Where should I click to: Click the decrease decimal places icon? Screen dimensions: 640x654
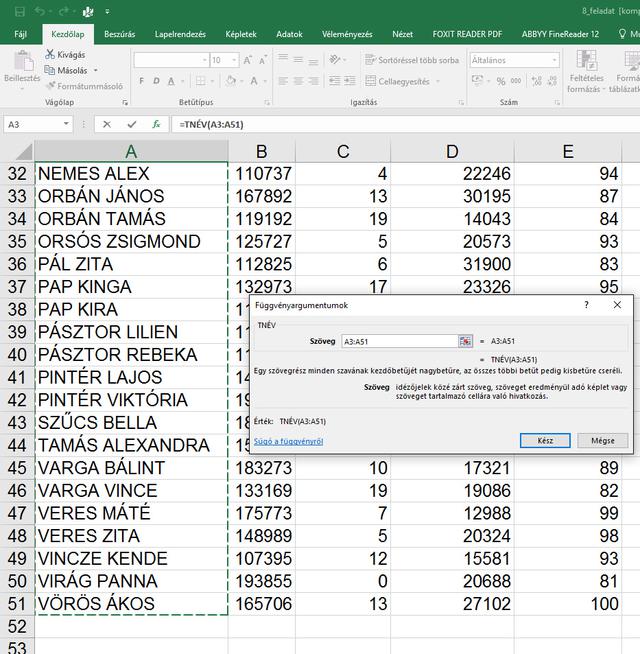point(553,81)
